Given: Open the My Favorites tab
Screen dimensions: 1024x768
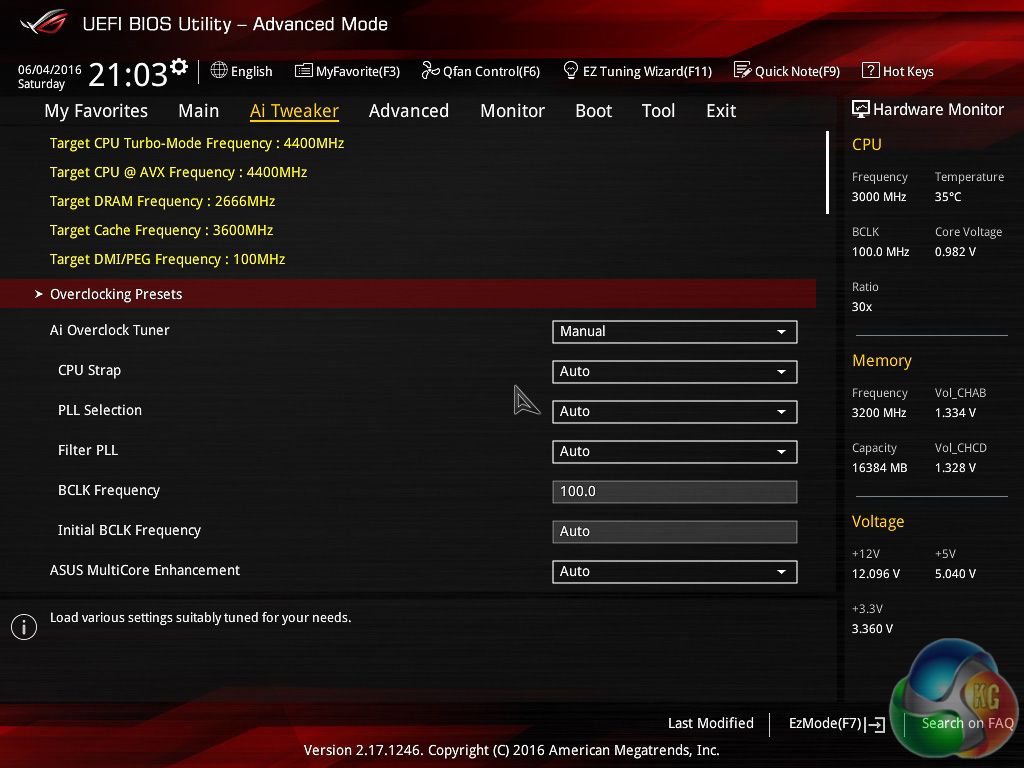Looking at the screenshot, I should coord(96,111).
